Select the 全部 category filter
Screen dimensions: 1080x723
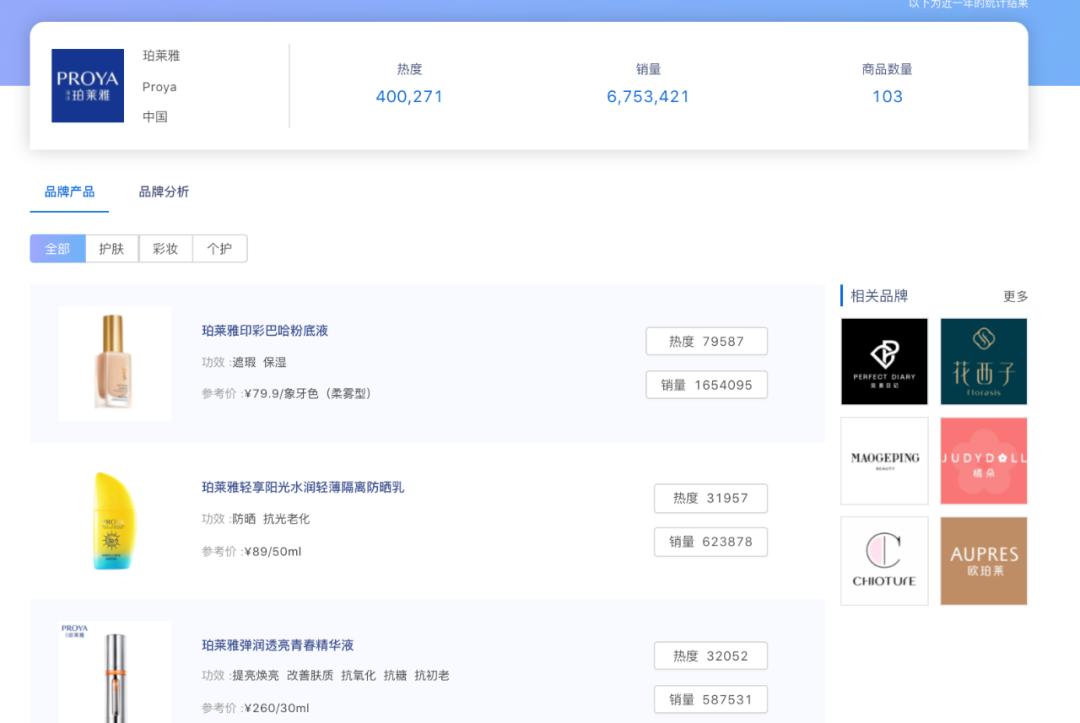pos(58,249)
